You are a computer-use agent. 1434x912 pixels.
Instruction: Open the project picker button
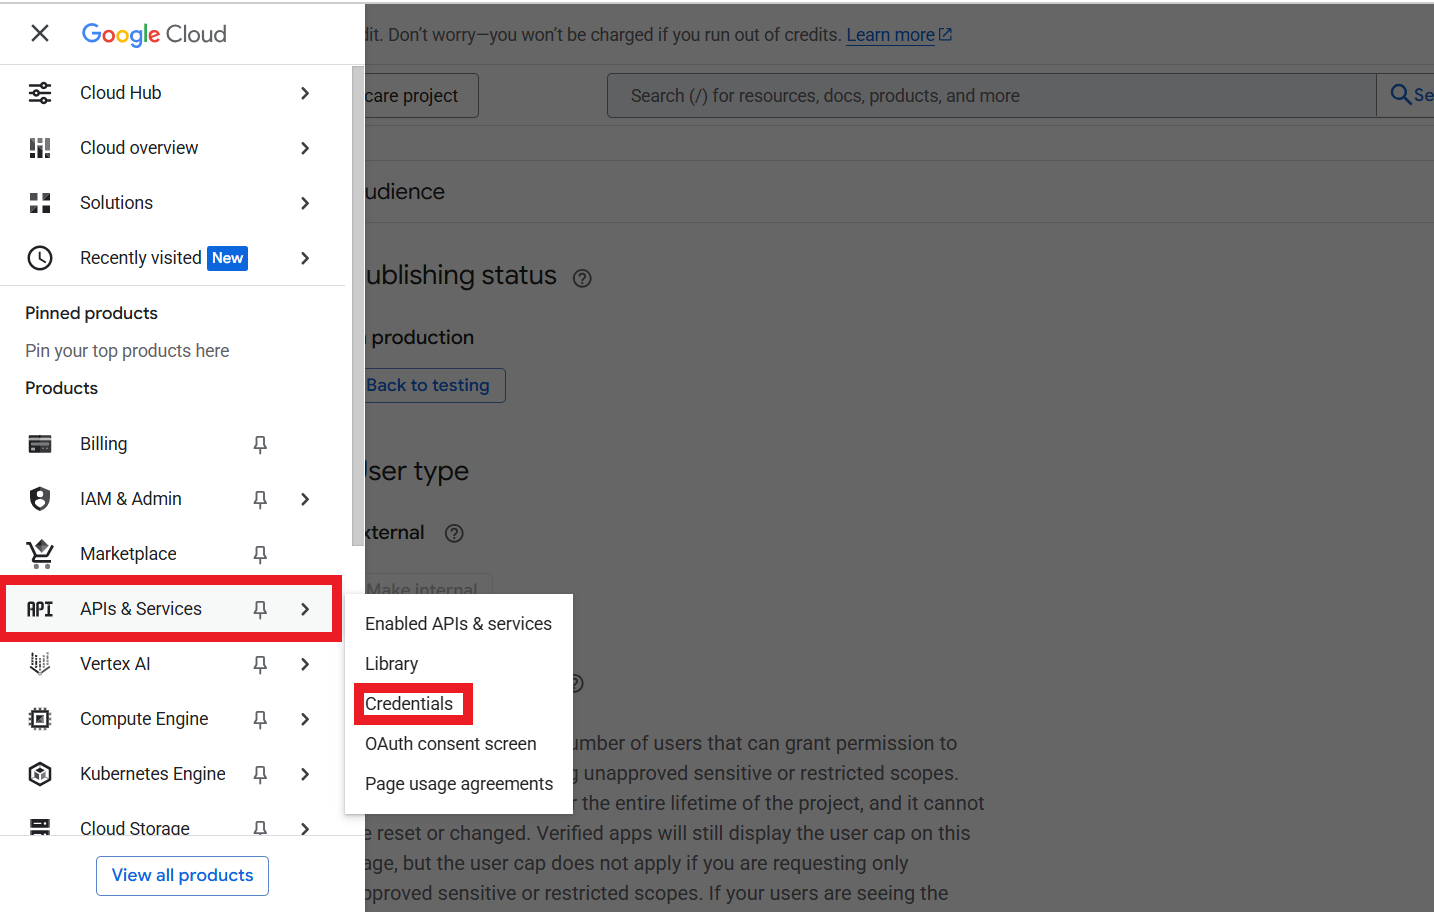click(x=421, y=96)
